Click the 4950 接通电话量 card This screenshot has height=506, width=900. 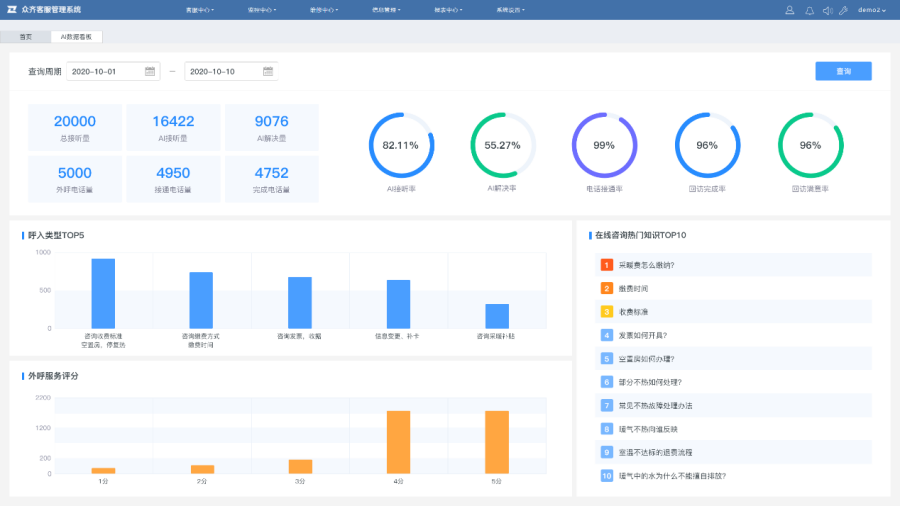173,179
